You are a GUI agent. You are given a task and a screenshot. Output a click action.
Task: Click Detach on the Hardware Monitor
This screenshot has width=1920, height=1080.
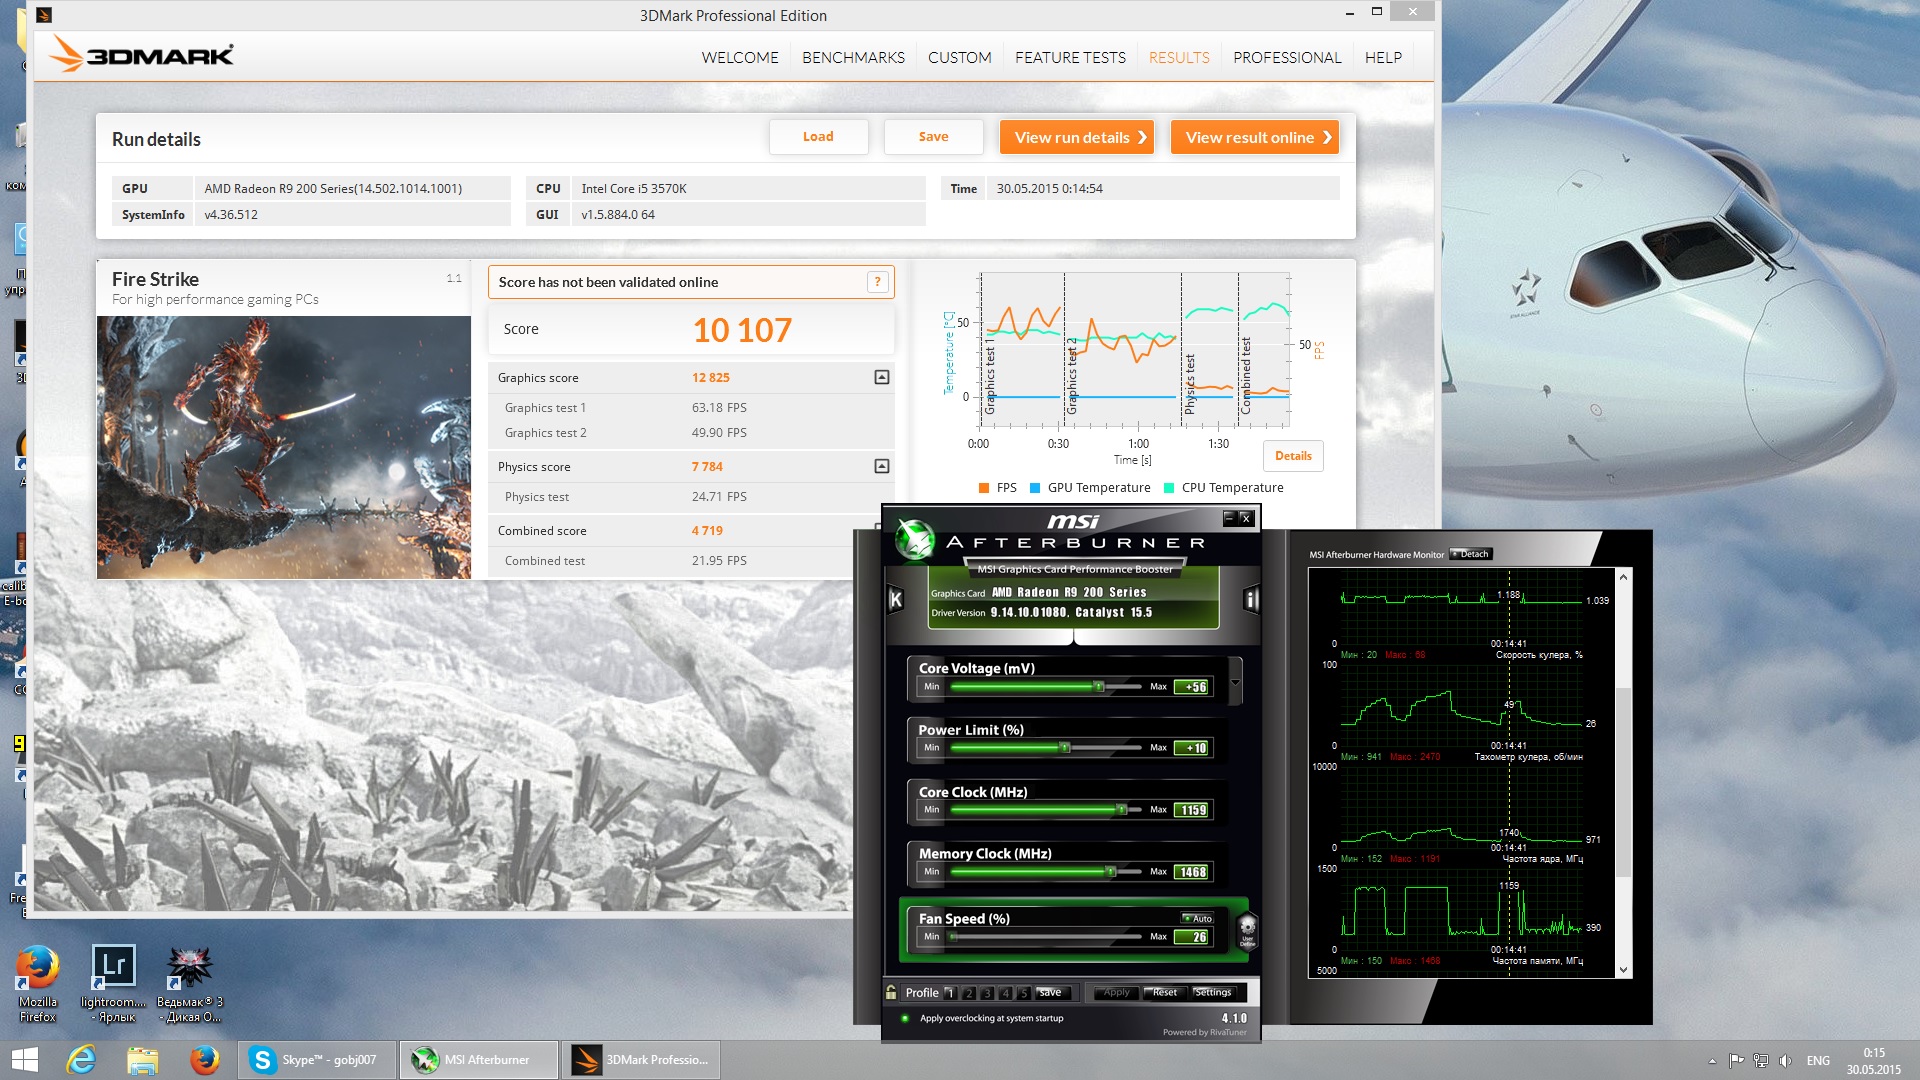click(x=1471, y=554)
